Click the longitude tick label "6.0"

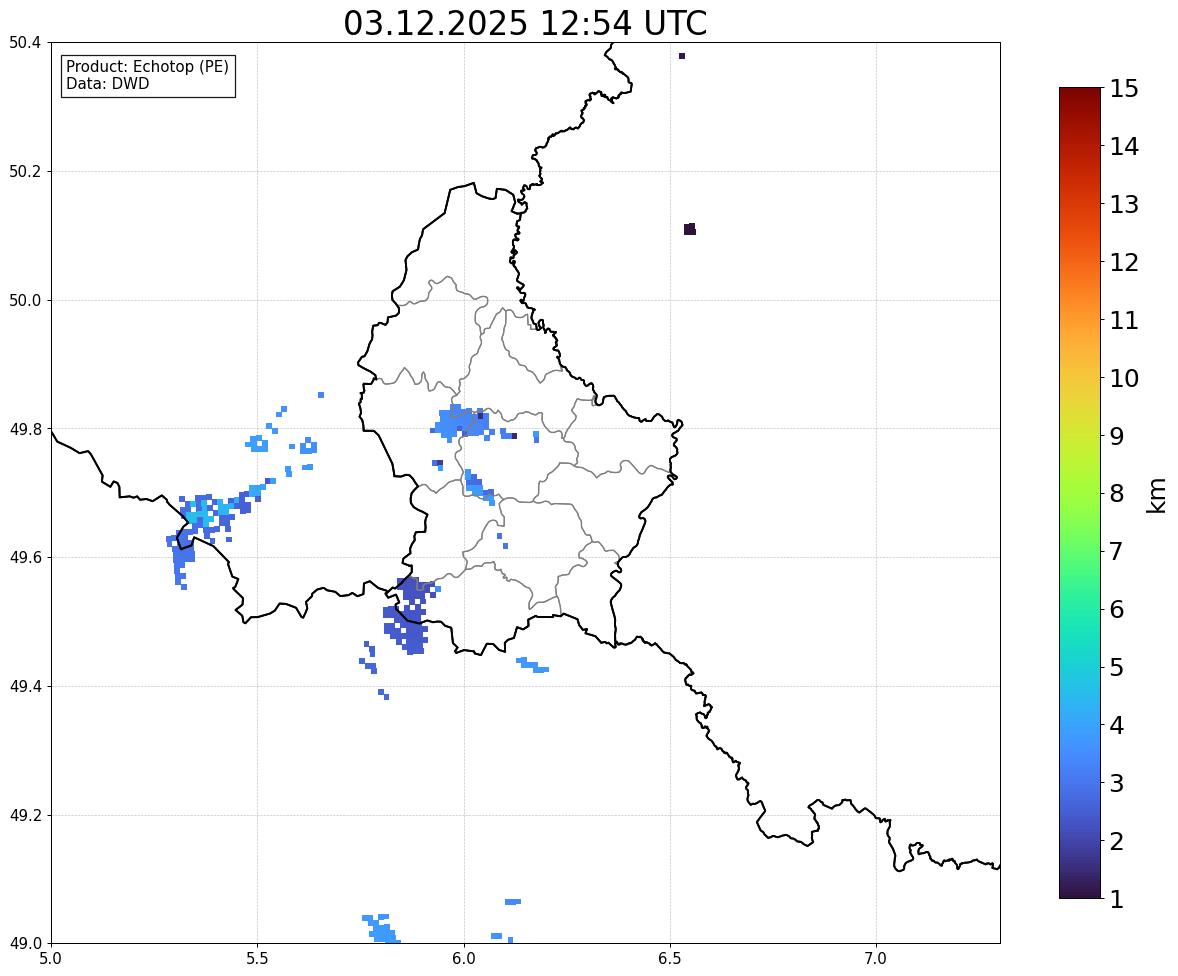tap(464, 959)
